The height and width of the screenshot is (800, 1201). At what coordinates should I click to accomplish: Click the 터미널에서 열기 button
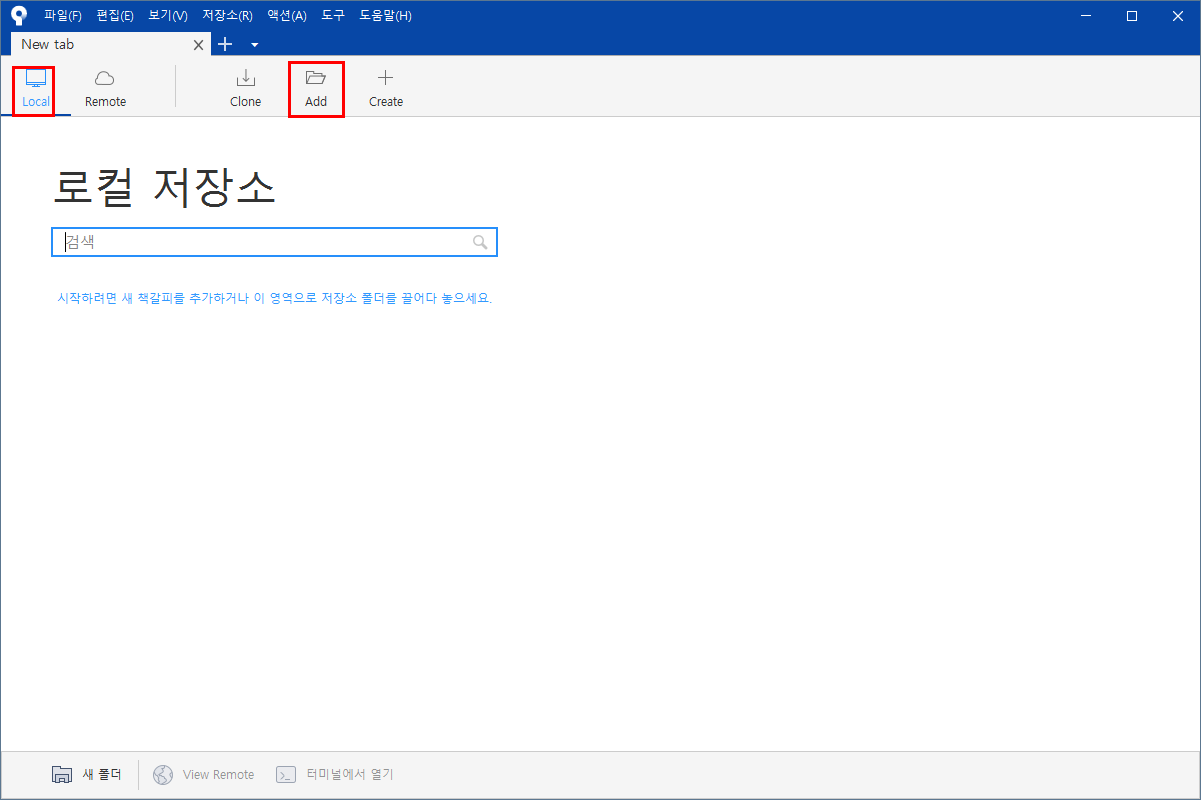[334, 774]
